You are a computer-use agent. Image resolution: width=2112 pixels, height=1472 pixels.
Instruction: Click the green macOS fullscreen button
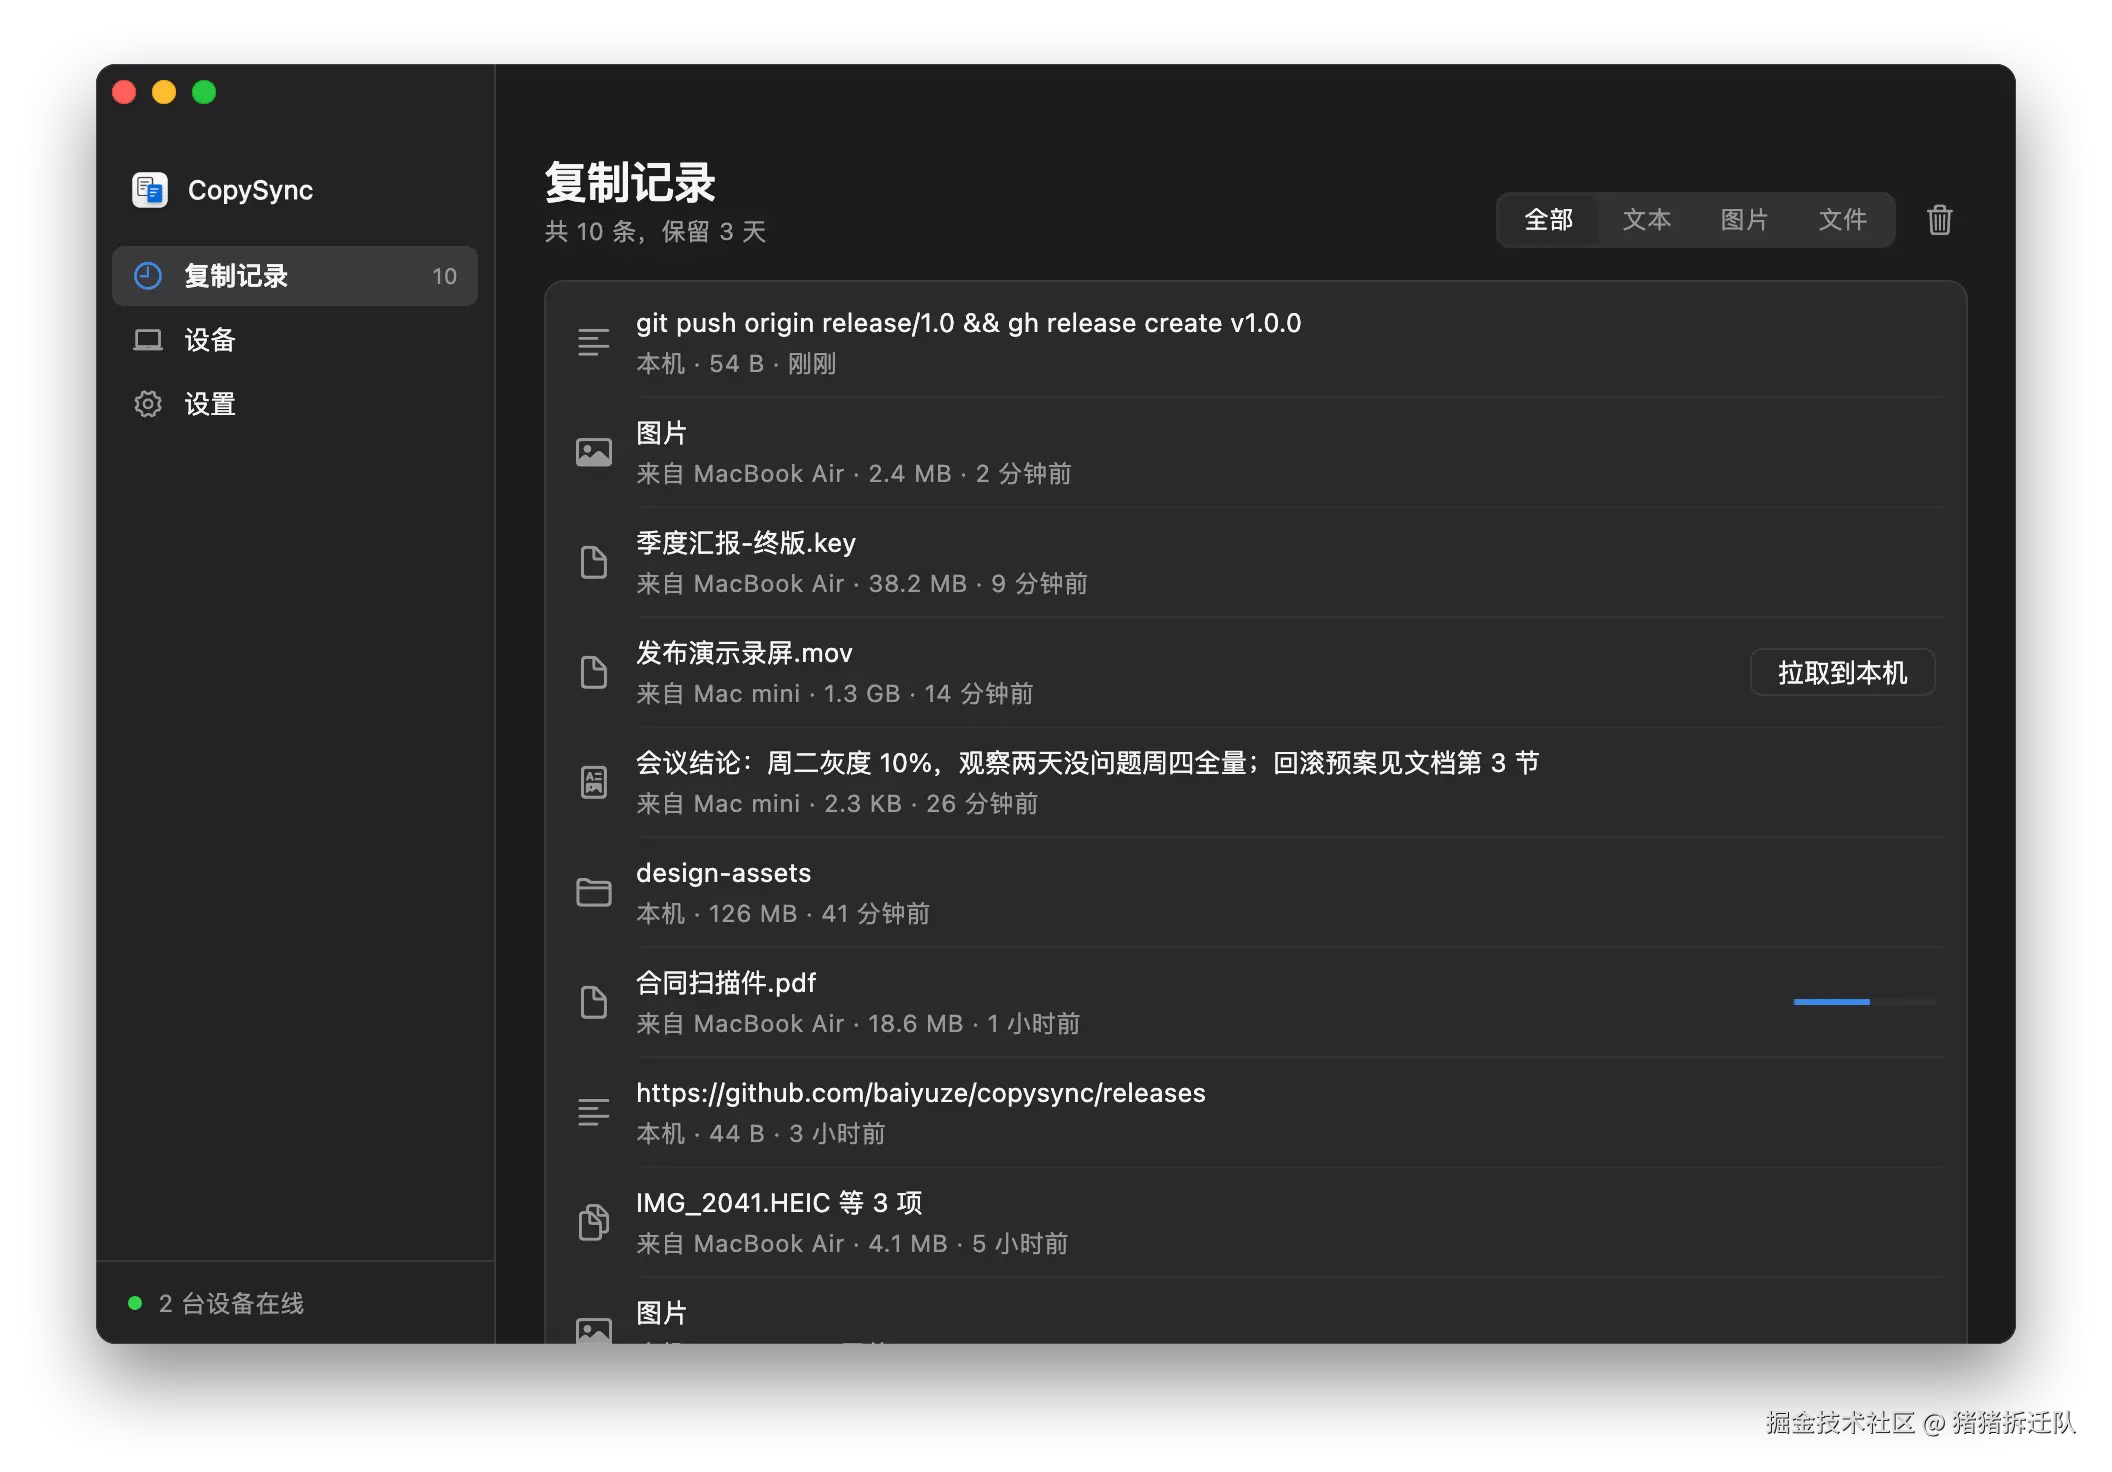point(204,92)
